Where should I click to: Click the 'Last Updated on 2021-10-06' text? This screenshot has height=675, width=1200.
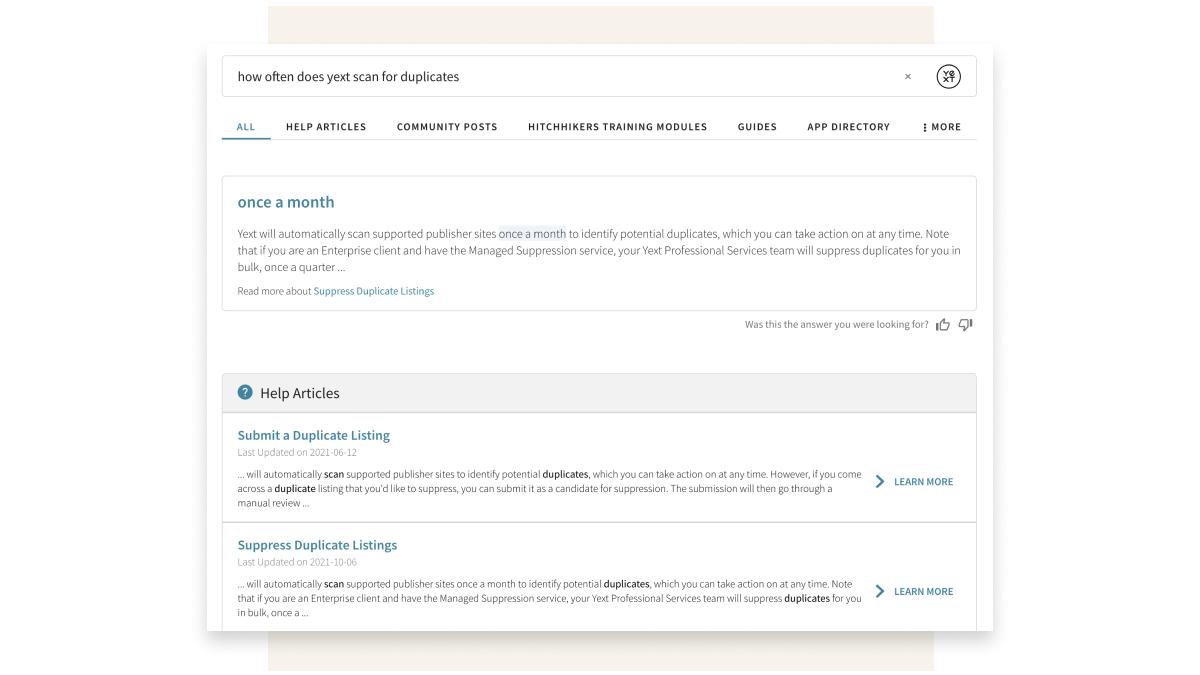[297, 563]
